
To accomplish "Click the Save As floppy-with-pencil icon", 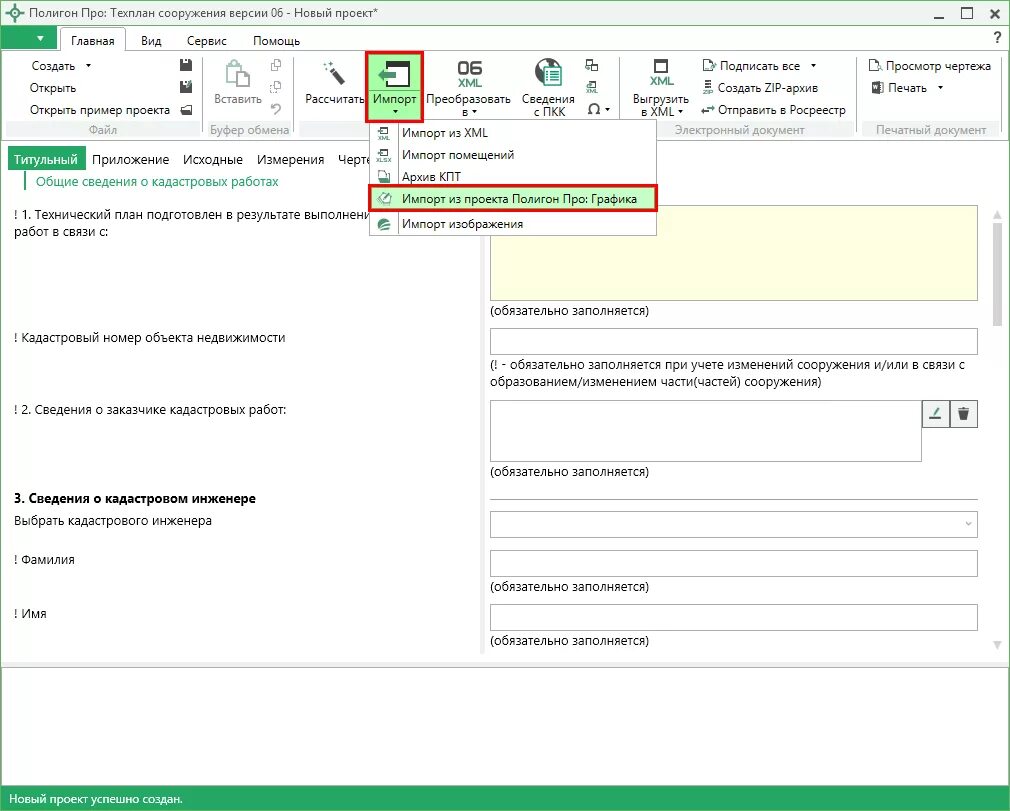I will pyautogui.click(x=186, y=87).
